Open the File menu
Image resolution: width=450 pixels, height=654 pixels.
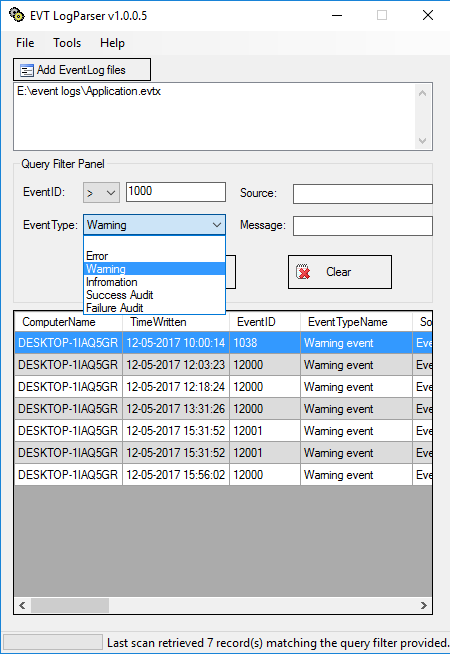point(25,43)
